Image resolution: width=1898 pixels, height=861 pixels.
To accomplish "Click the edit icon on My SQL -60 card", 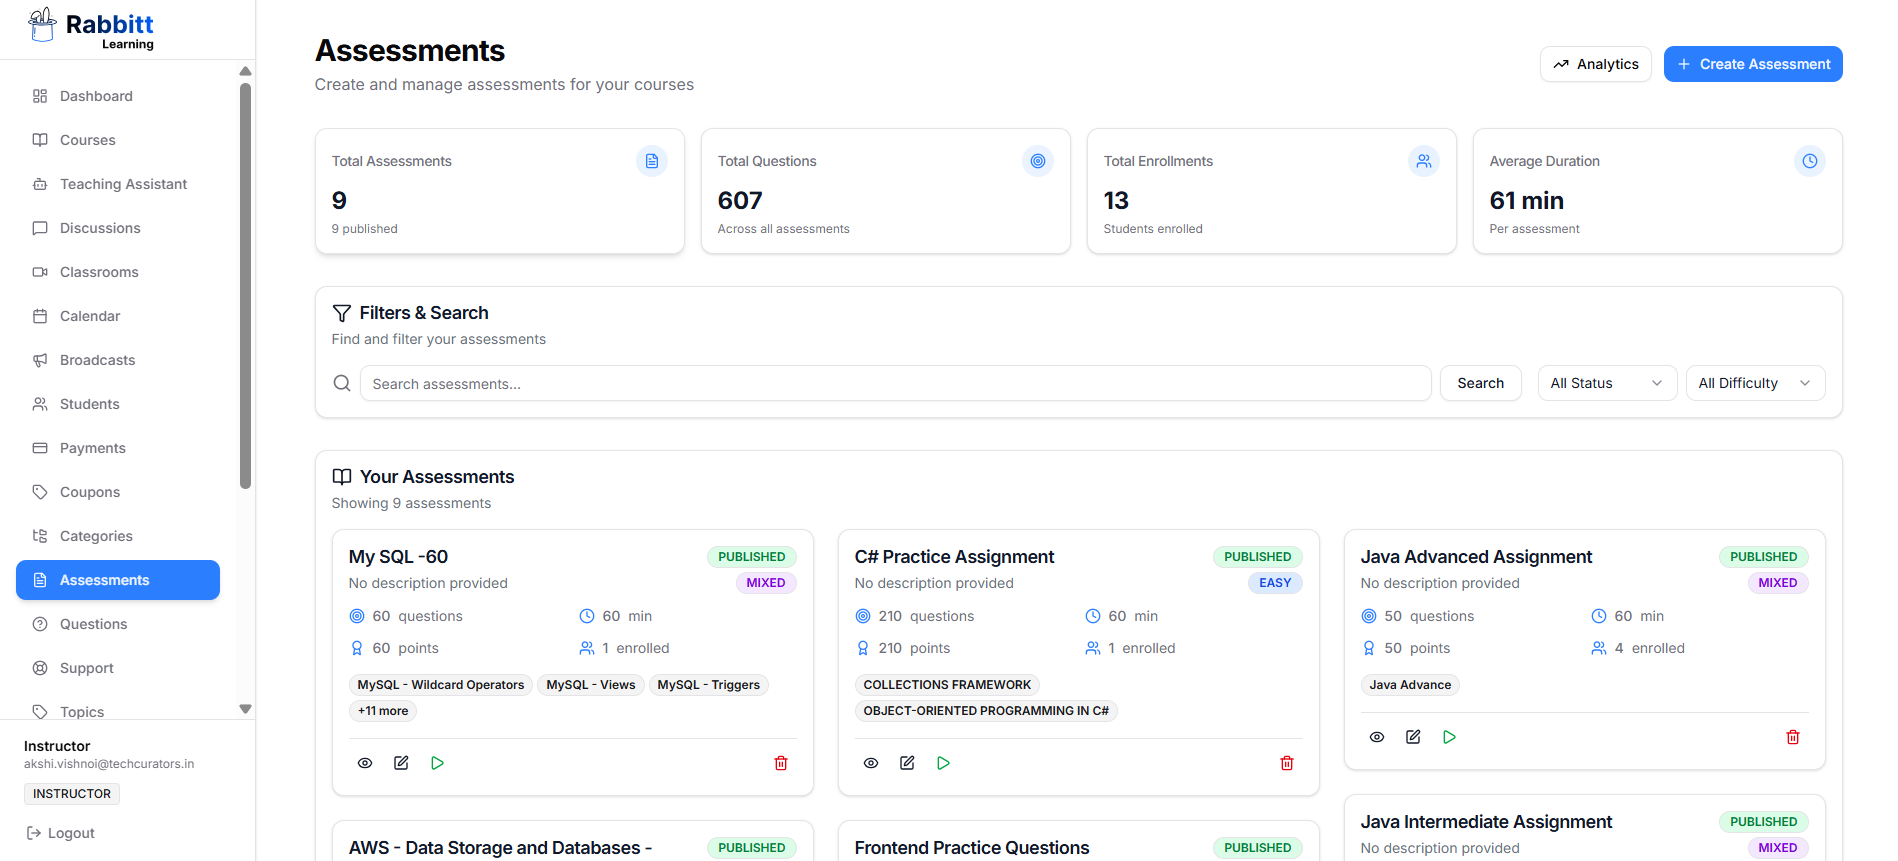I will (x=401, y=763).
